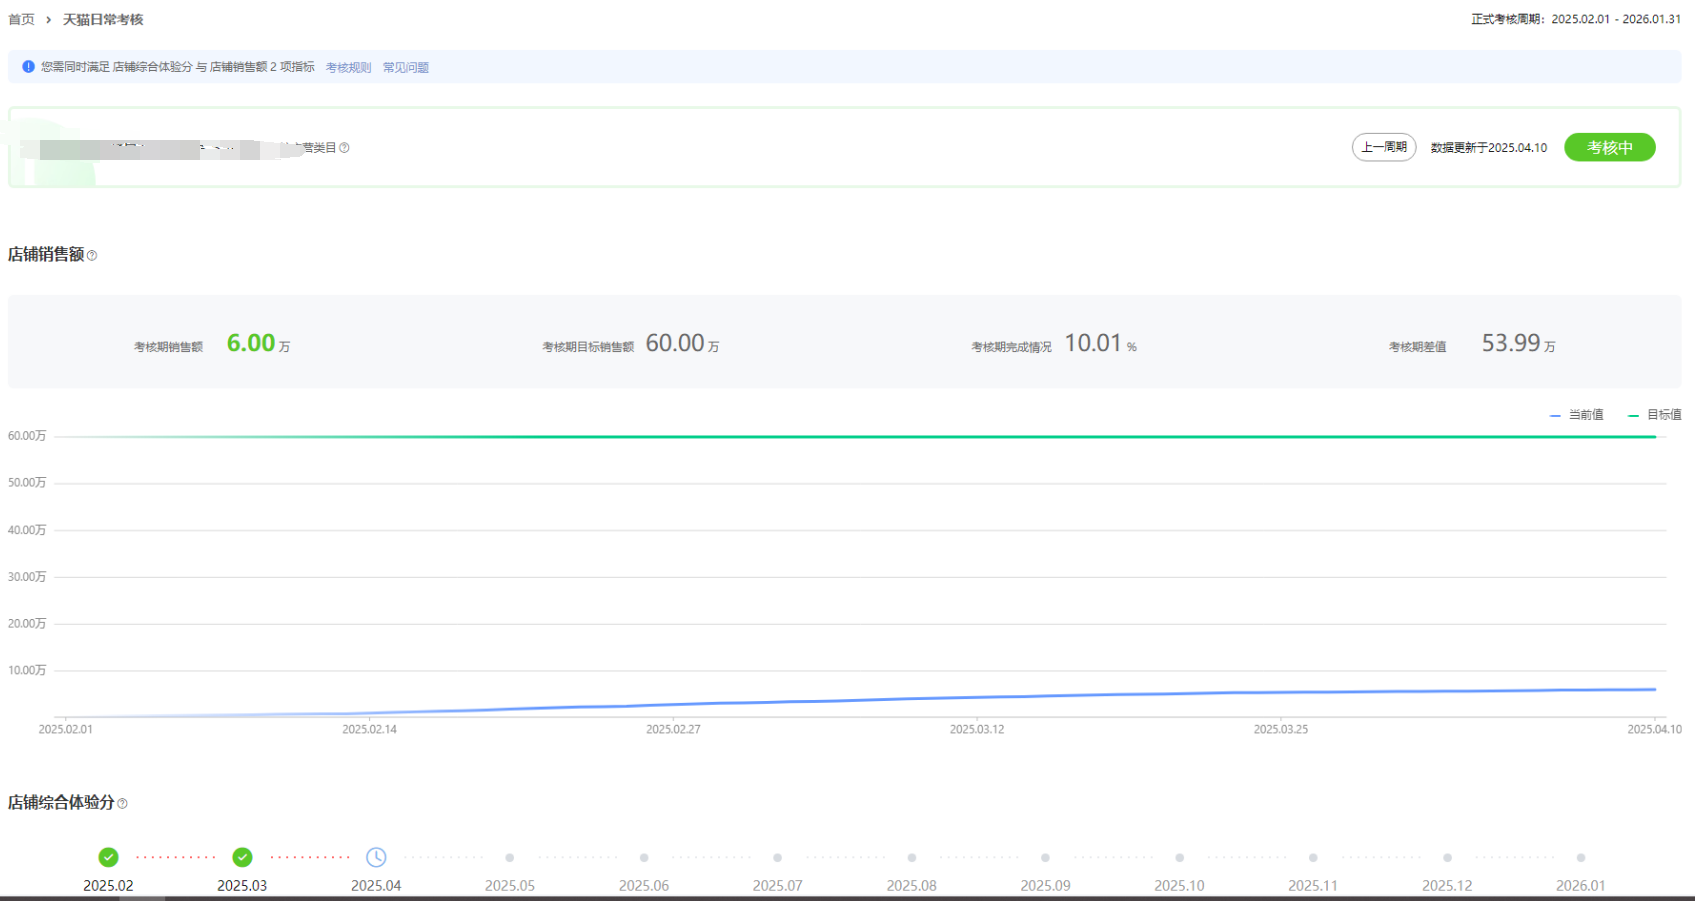The image size is (1695, 901).
Task: Click help icon beside 店铺销售额 heading
Action: (92, 256)
